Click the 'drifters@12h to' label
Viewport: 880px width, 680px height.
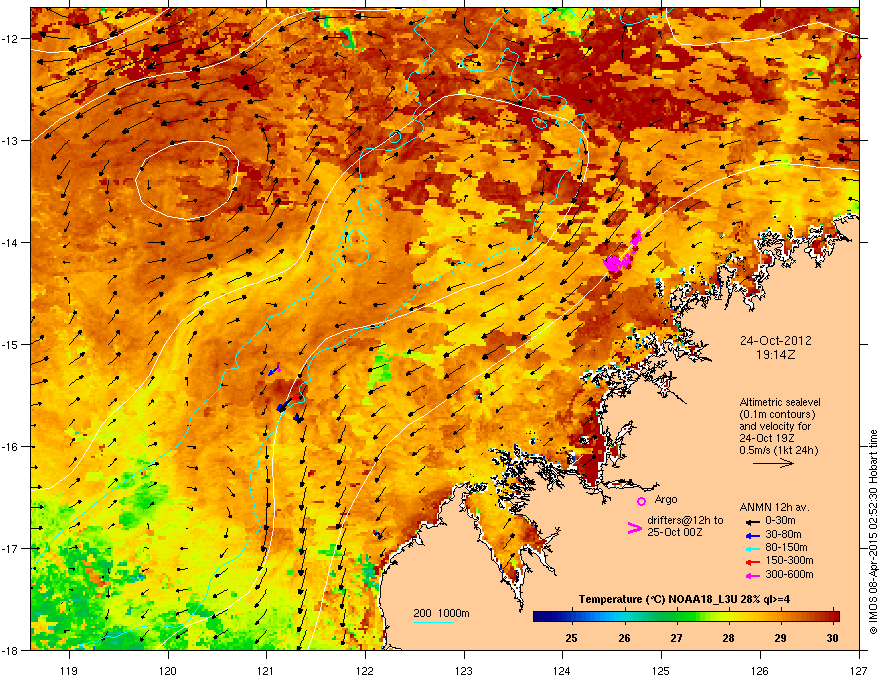pyautogui.click(x=685, y=521)
